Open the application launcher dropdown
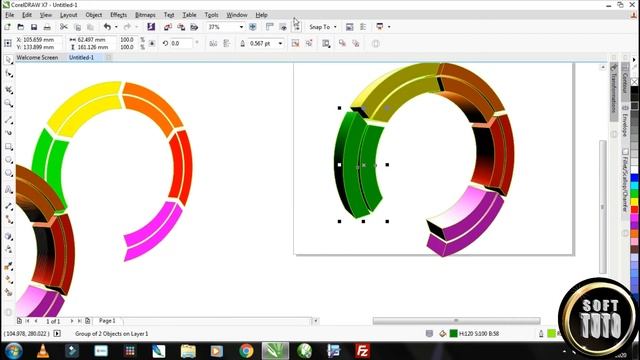The height and width of the screenshot is (360, 640). pos(389,27)
